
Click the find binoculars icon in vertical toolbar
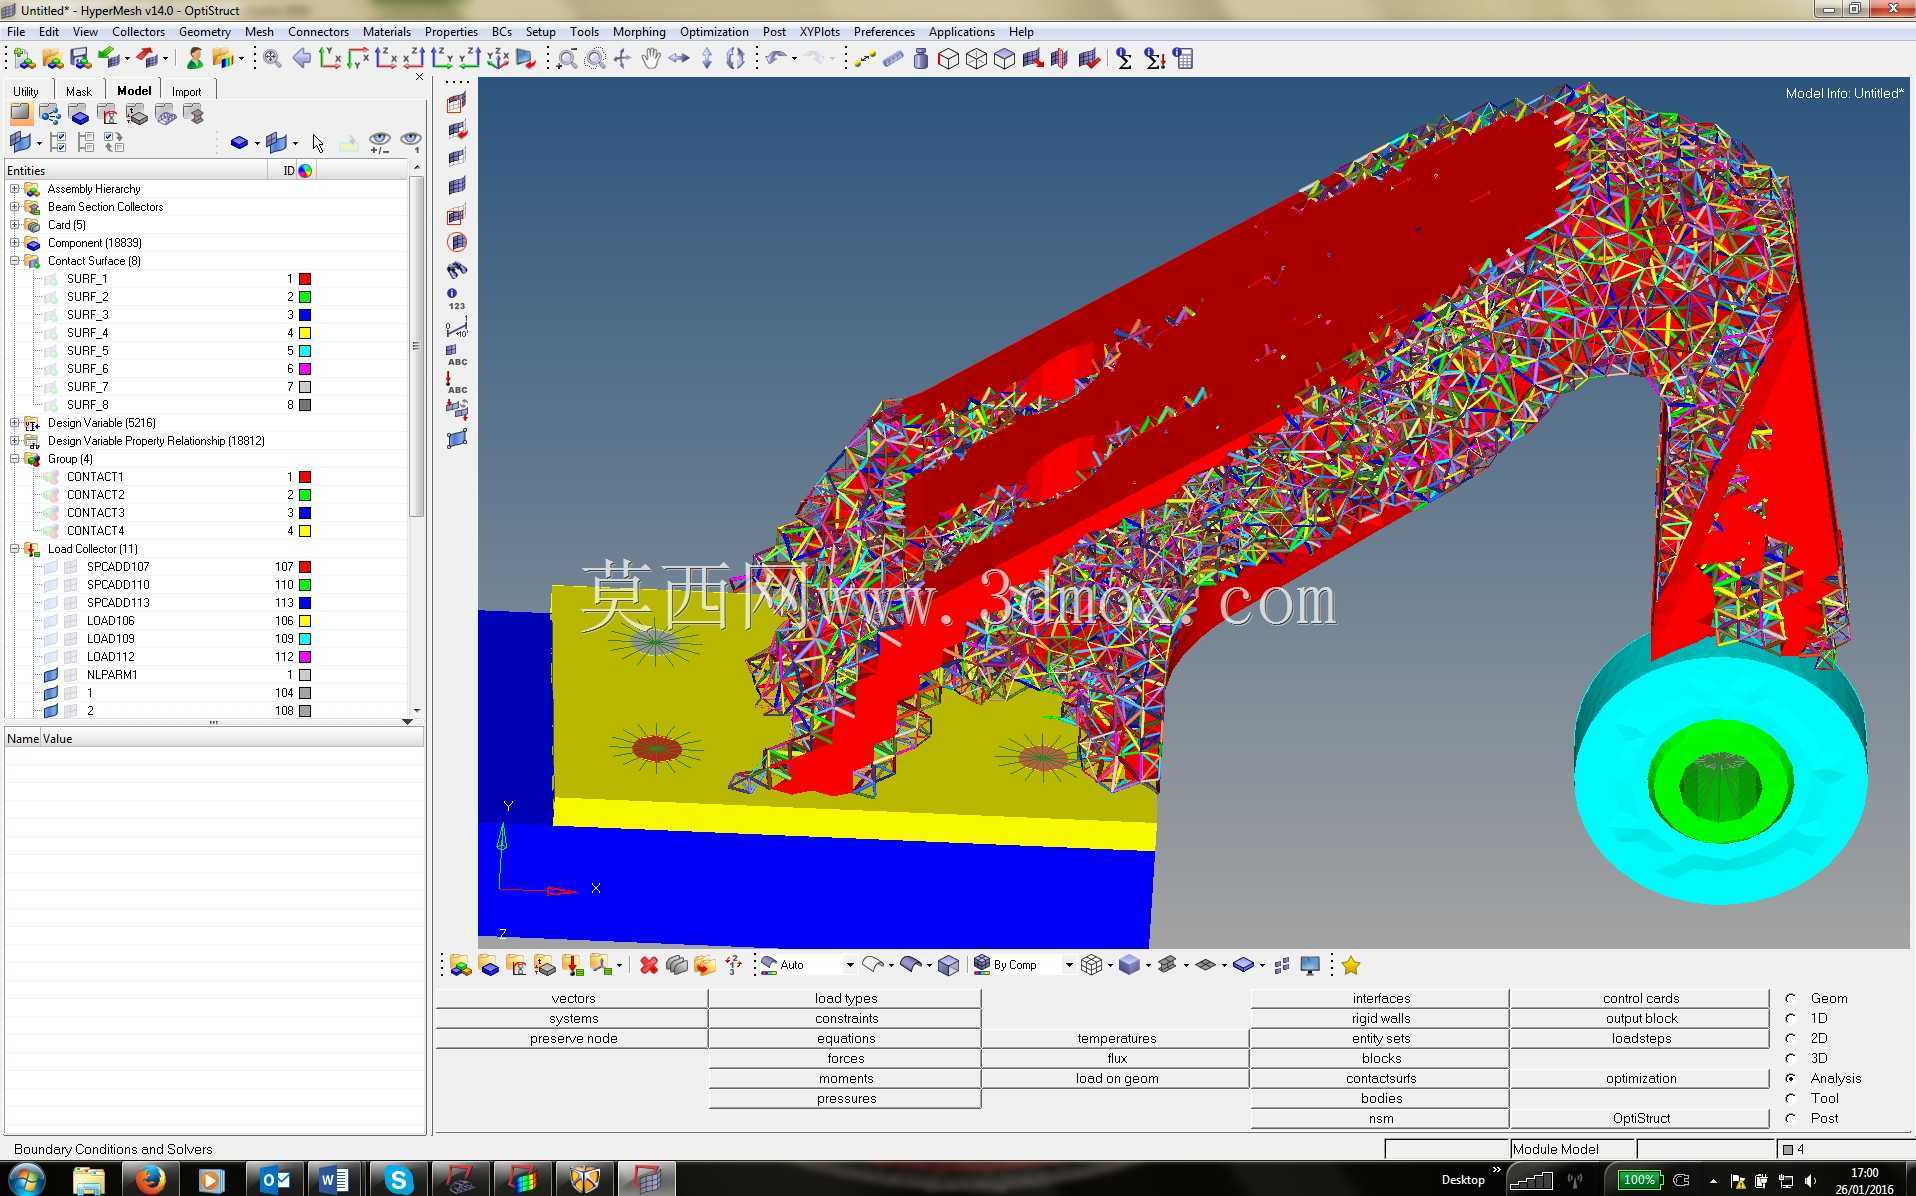(x=457, y=270)
